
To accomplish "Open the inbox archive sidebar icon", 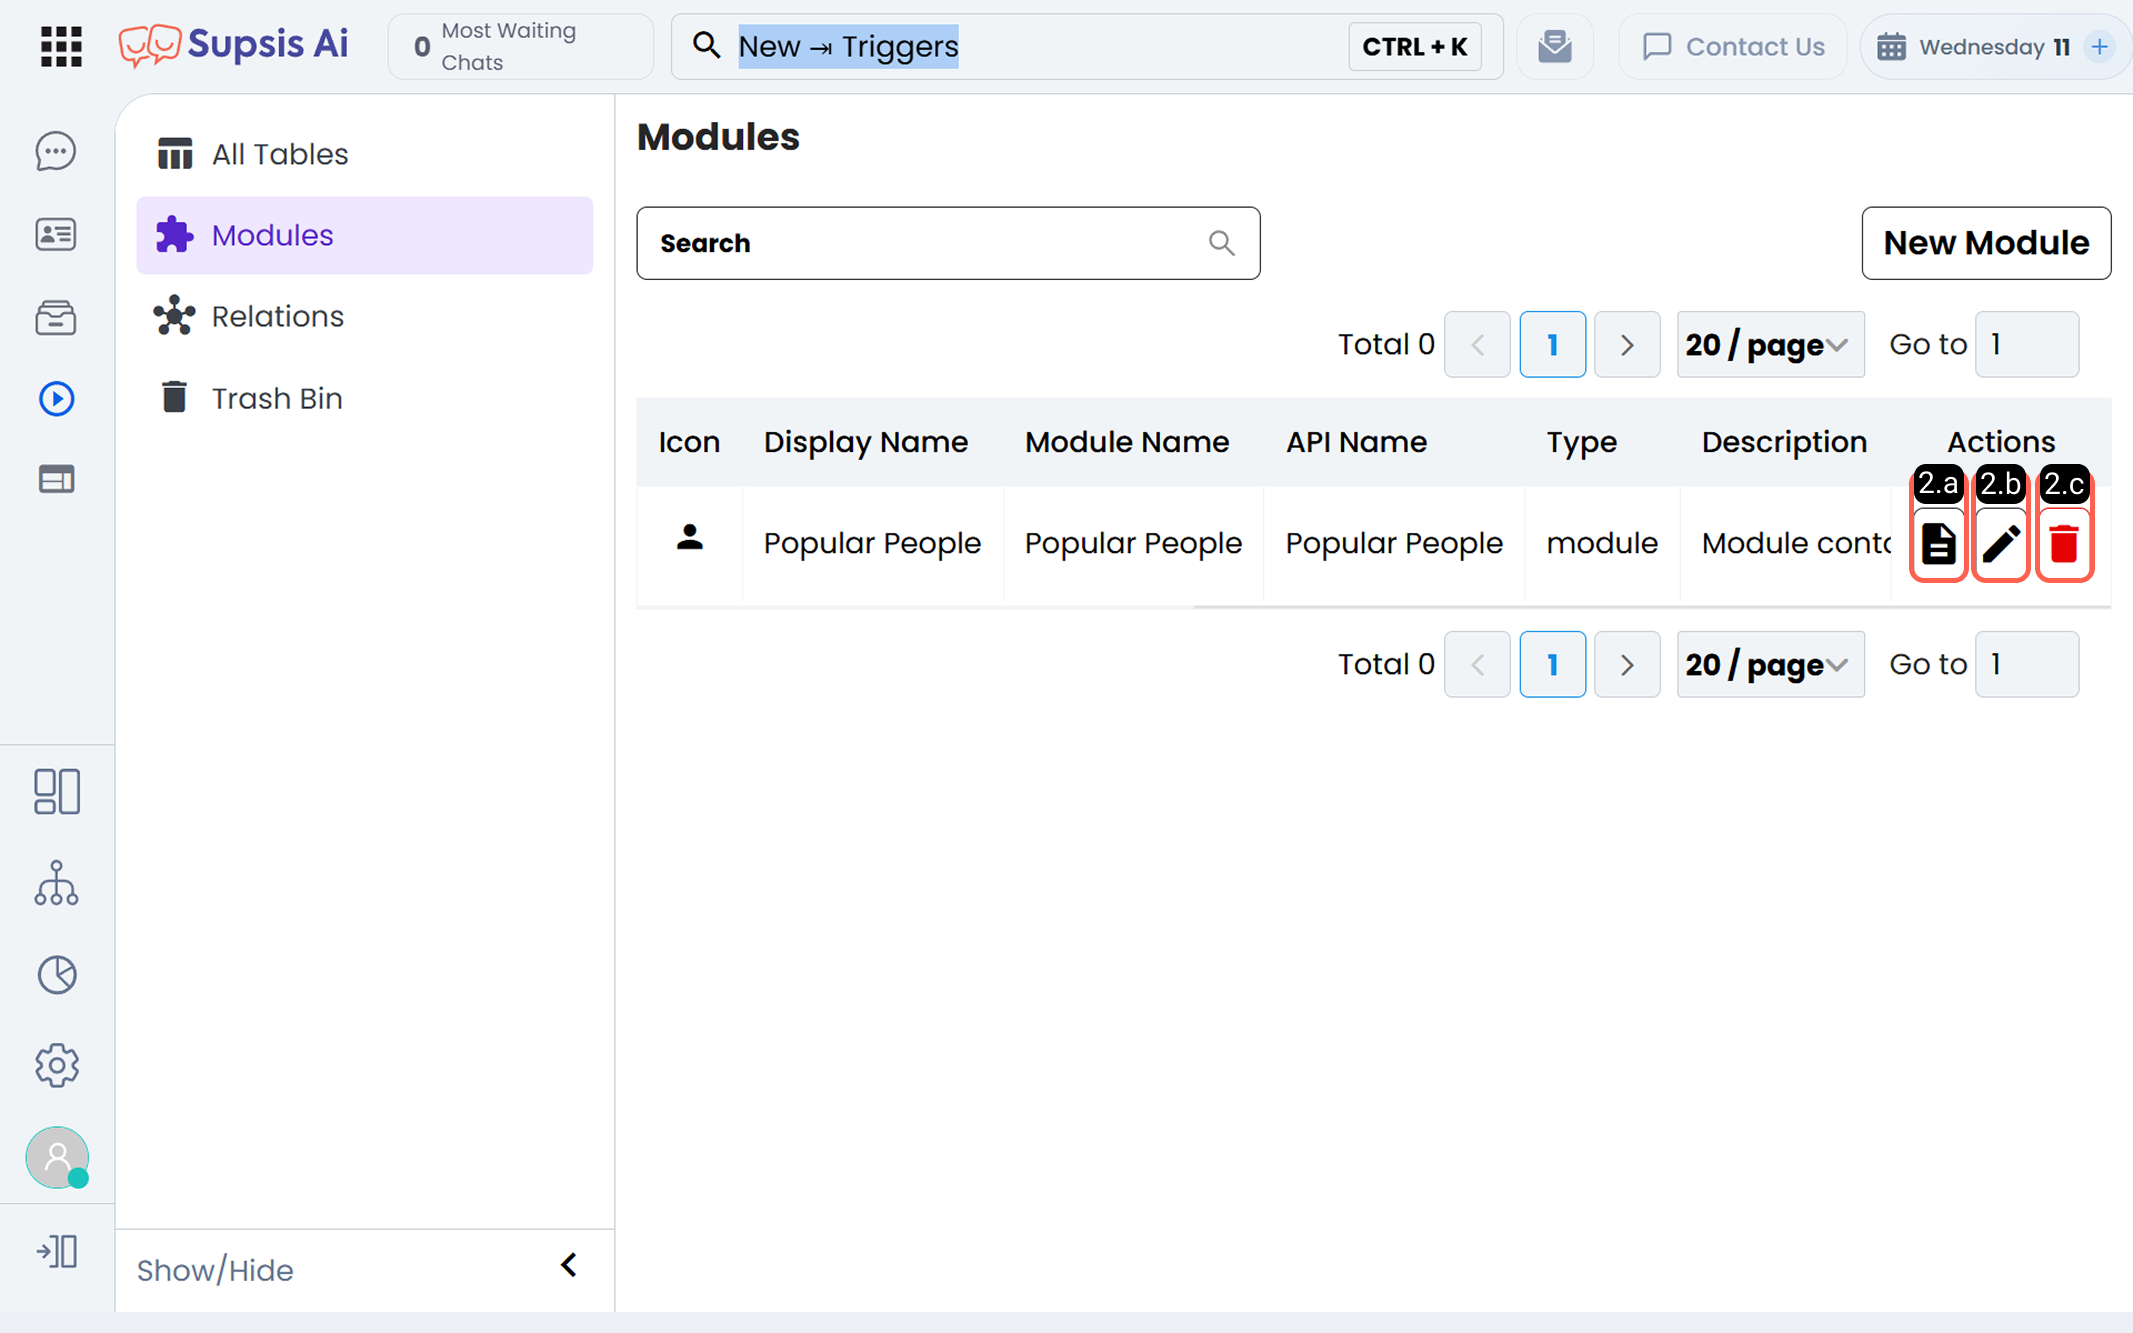I will click(56, 317).
